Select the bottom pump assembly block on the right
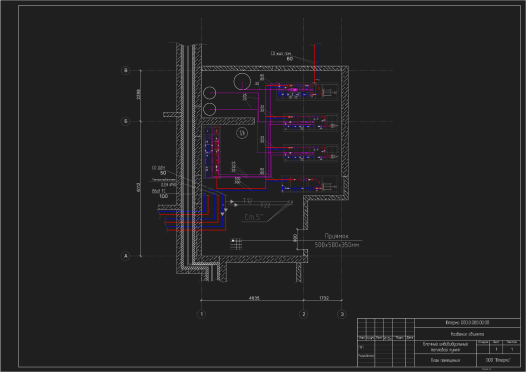Image resolution: width=526 pixels, height=373 pixels. coord(309,184)
